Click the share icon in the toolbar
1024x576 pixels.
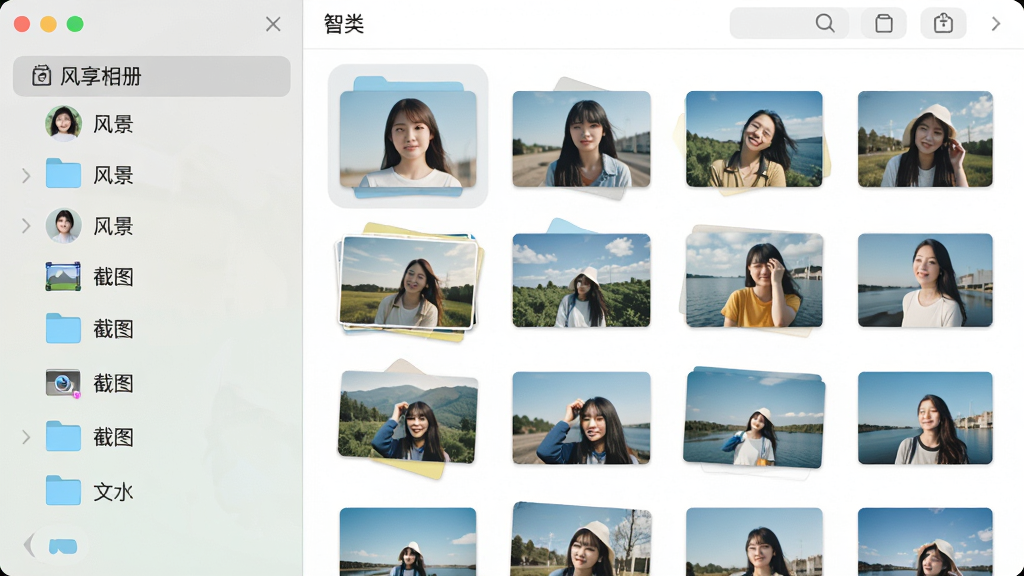coord(943,24)
